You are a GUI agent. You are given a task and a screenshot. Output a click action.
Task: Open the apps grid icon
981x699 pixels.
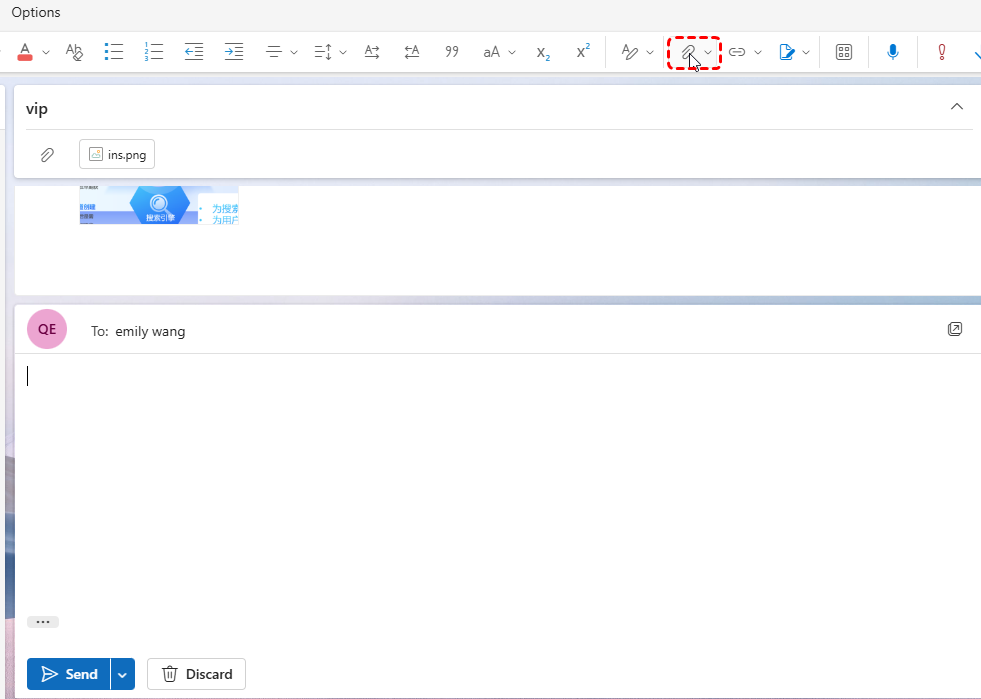[844, 52]
